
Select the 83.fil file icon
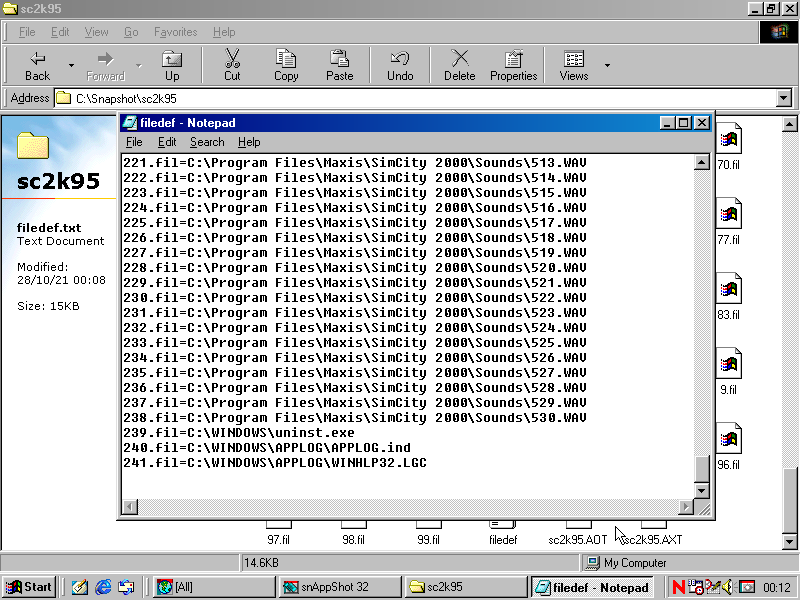point(729,288)
